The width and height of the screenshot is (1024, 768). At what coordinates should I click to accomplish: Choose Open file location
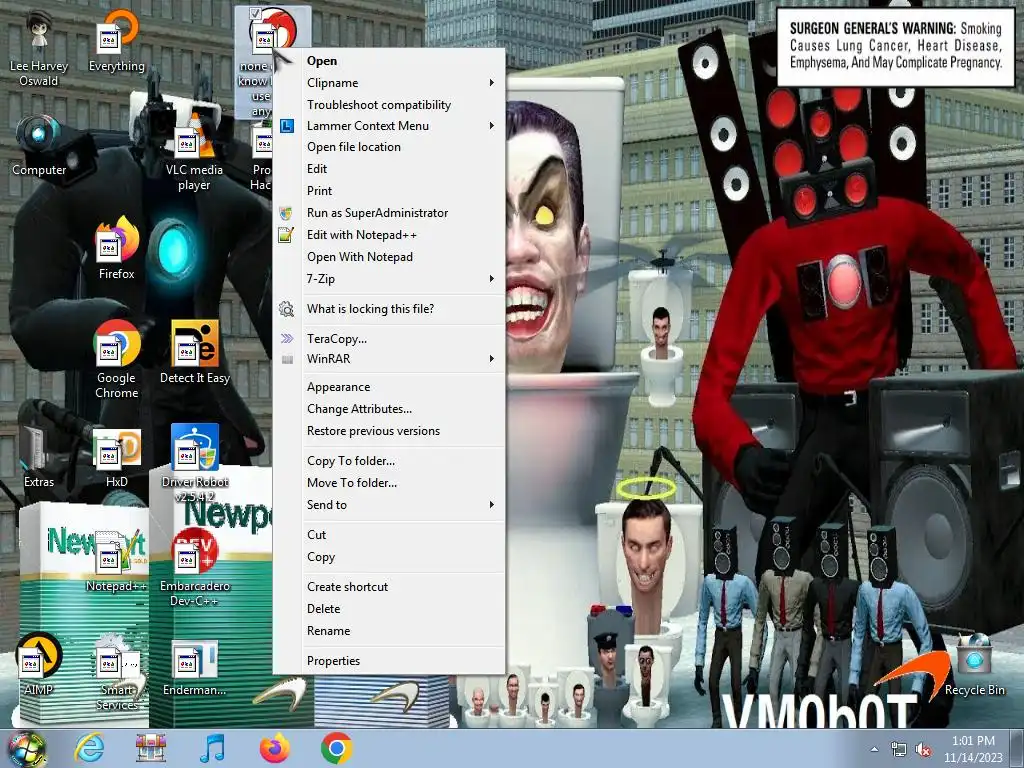(389, 147)
